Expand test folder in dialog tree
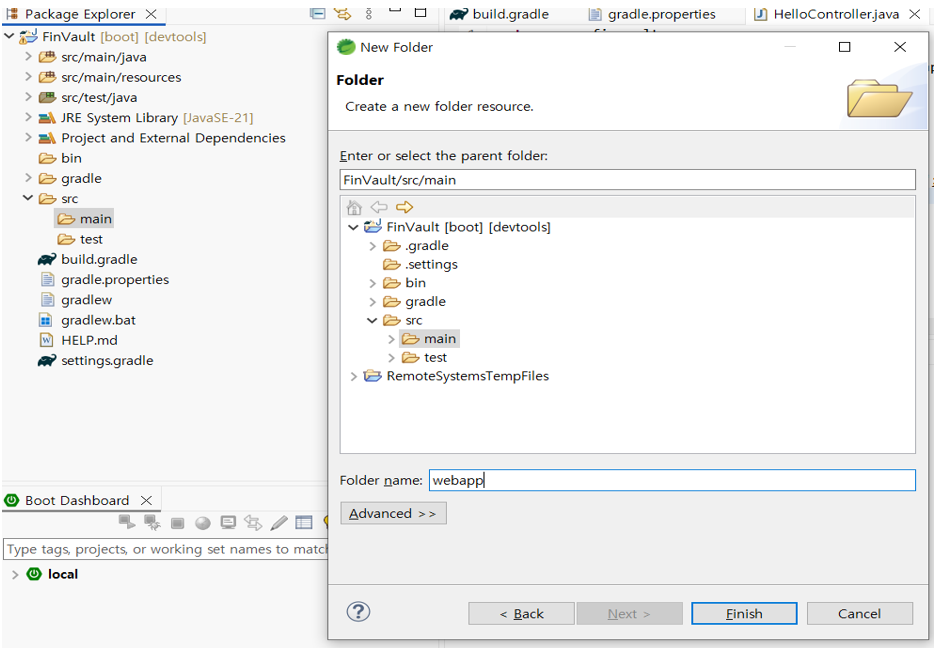Image resolution: width=934 pixels, height=648 pixels. [391, 358]
